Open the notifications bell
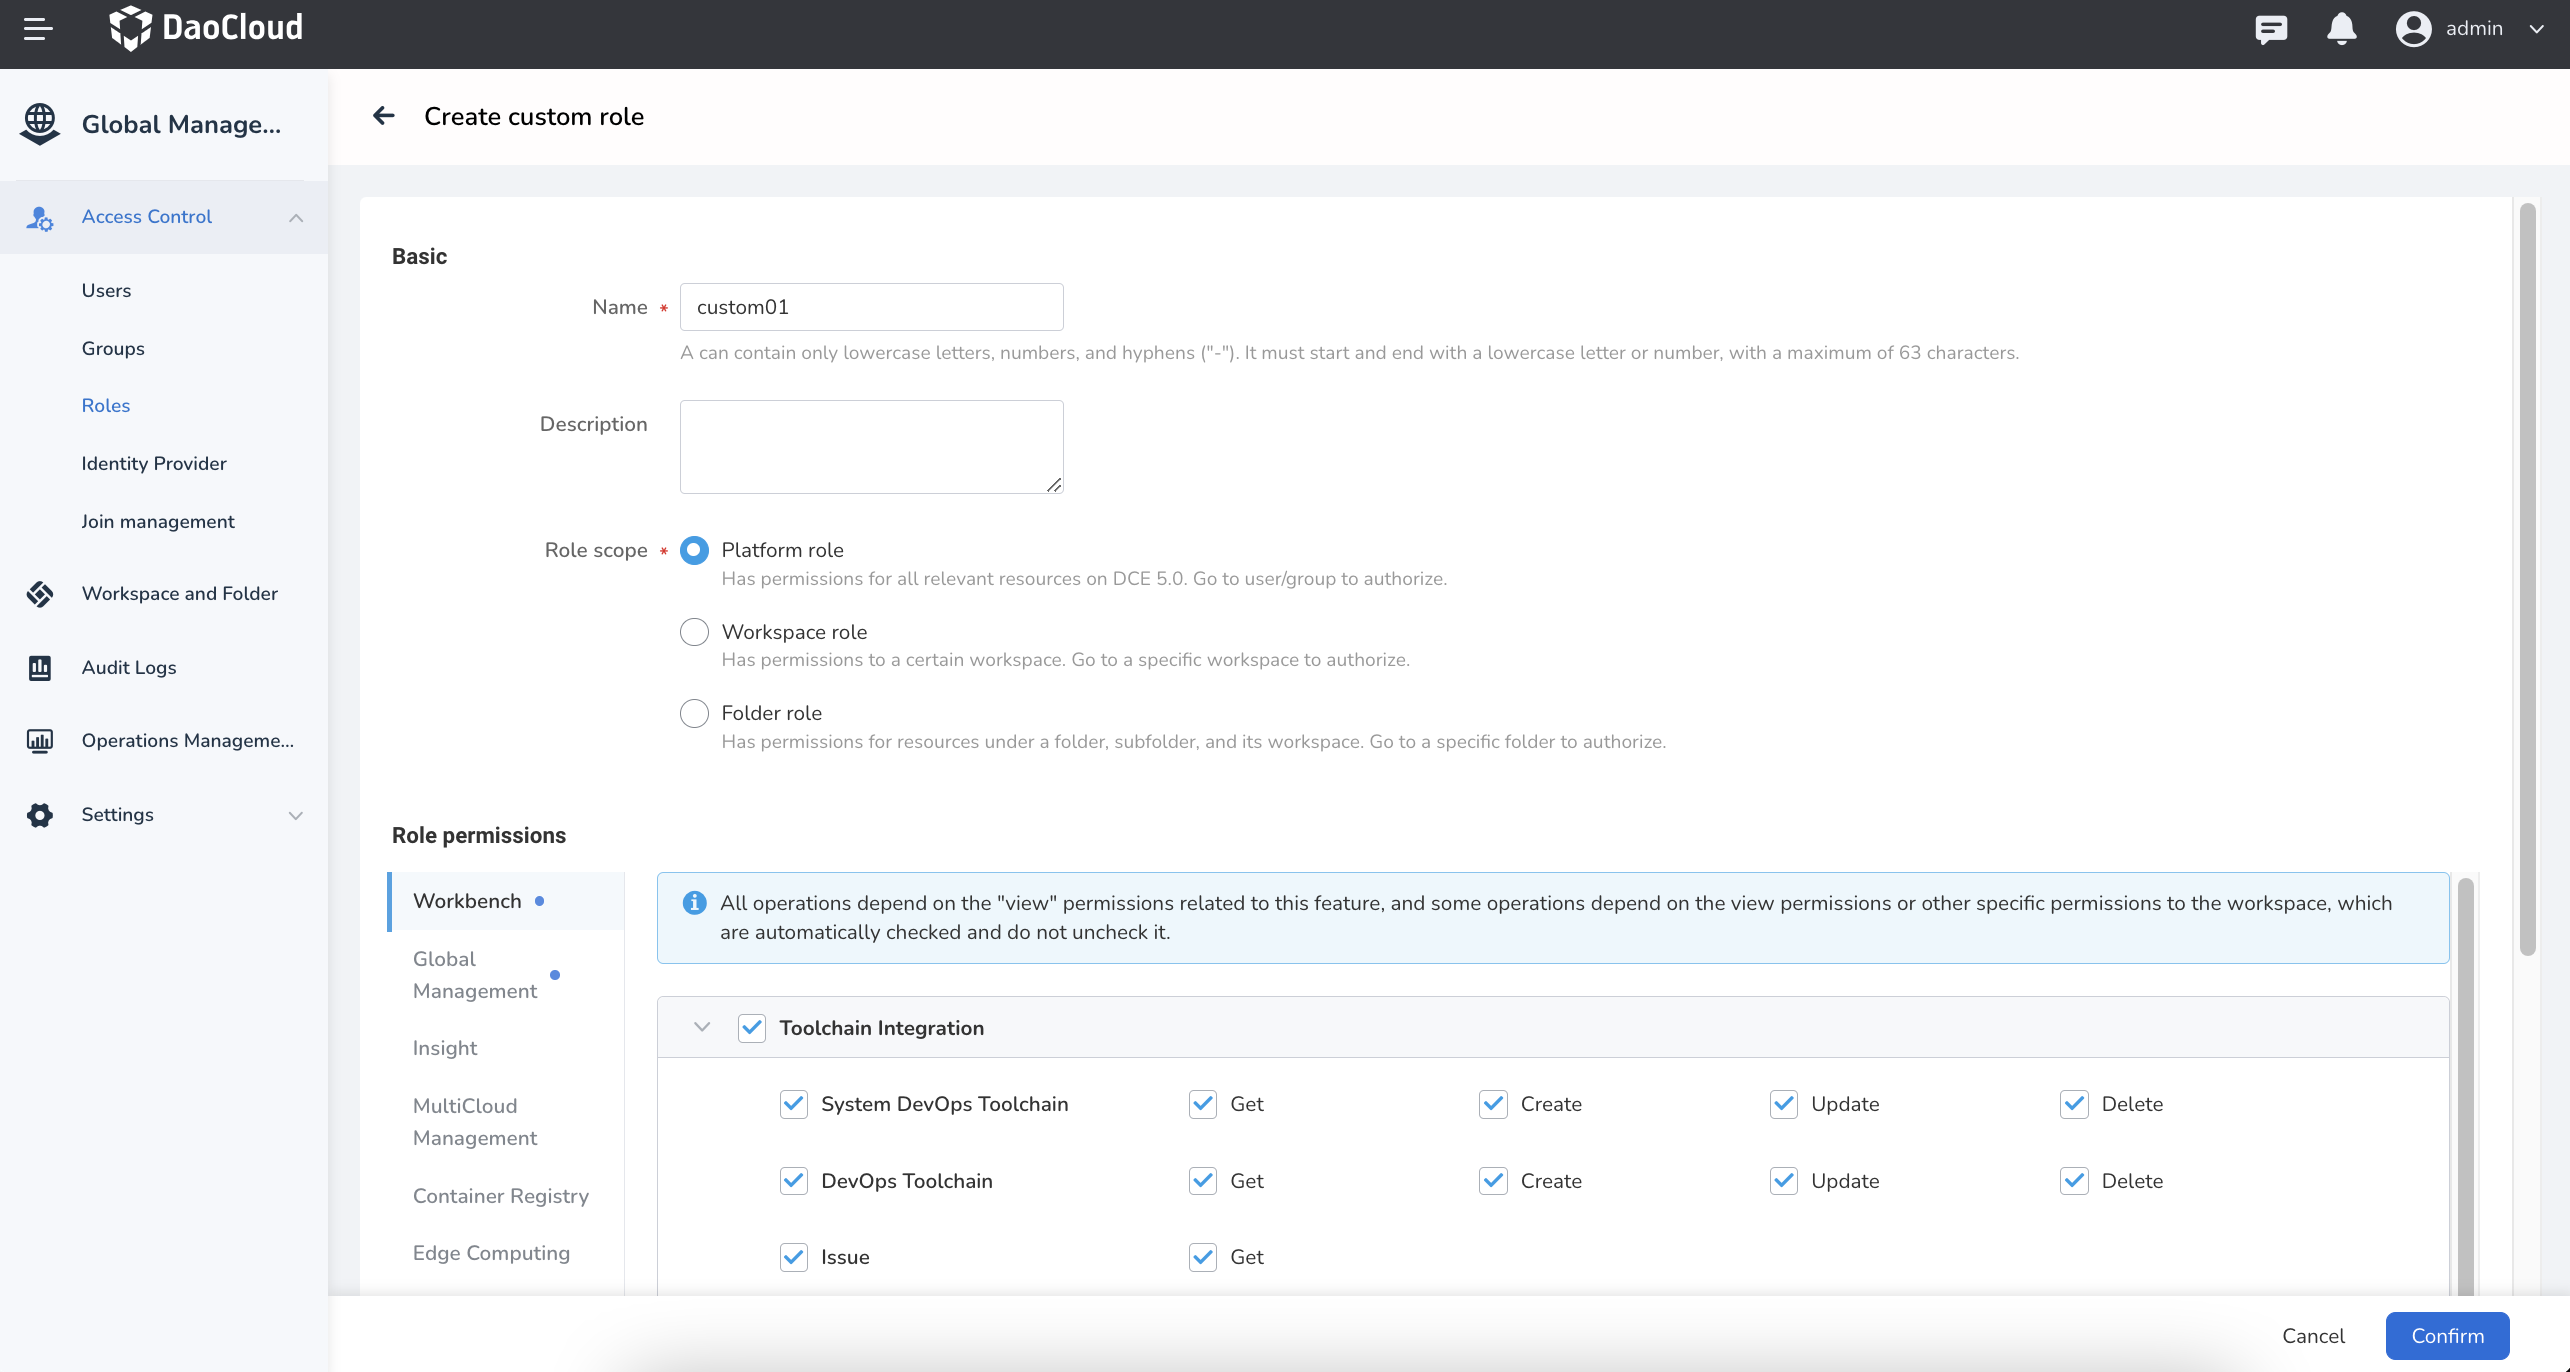 tap(2341, 29)
